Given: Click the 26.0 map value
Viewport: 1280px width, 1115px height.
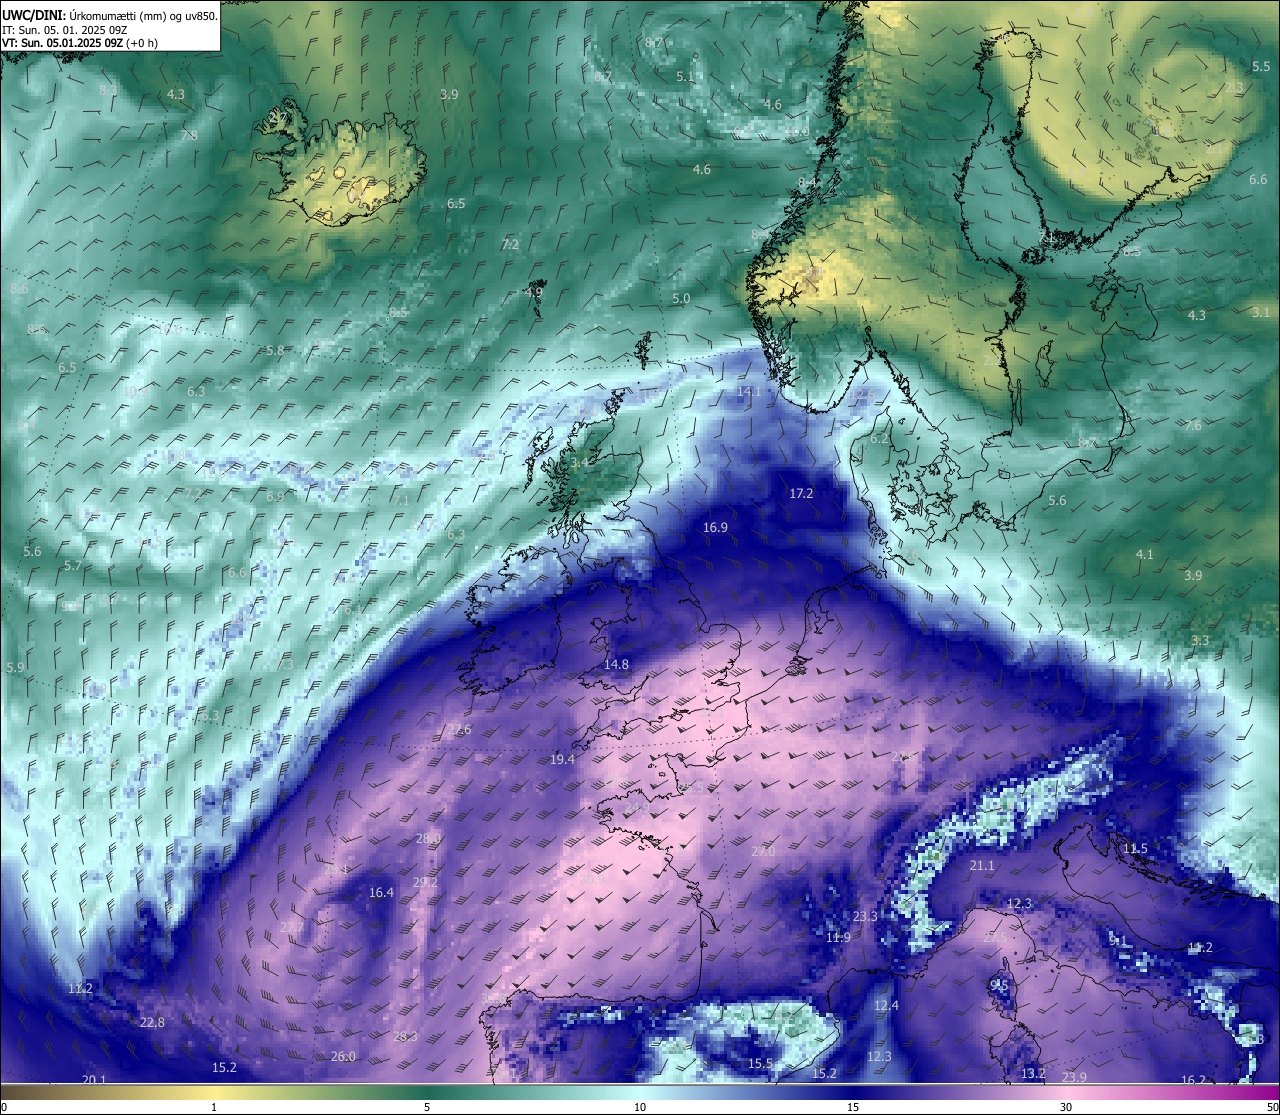Looking at the screenshot, I should pos(343,1056).
